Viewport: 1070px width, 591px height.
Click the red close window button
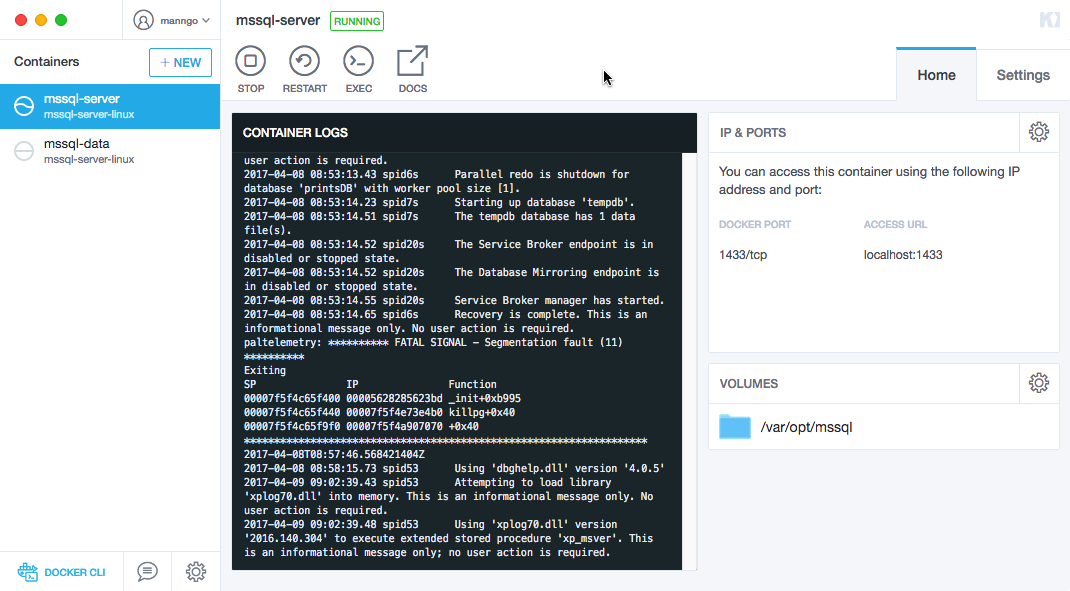(x=21, y=20)
